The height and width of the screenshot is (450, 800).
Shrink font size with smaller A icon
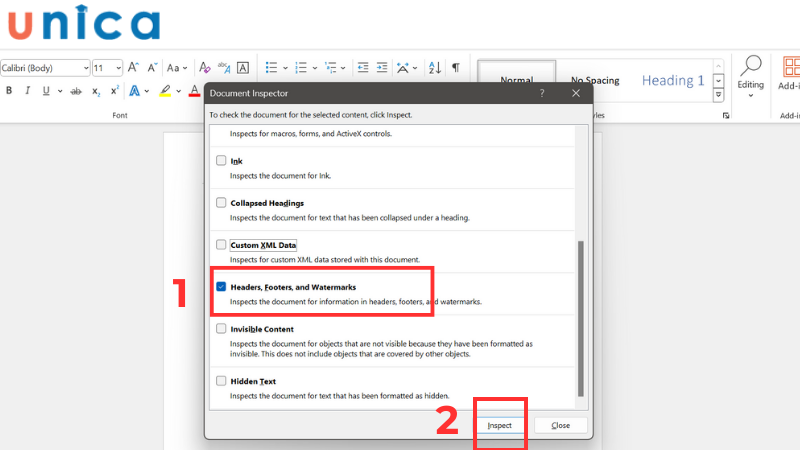[x=152, y=67]
